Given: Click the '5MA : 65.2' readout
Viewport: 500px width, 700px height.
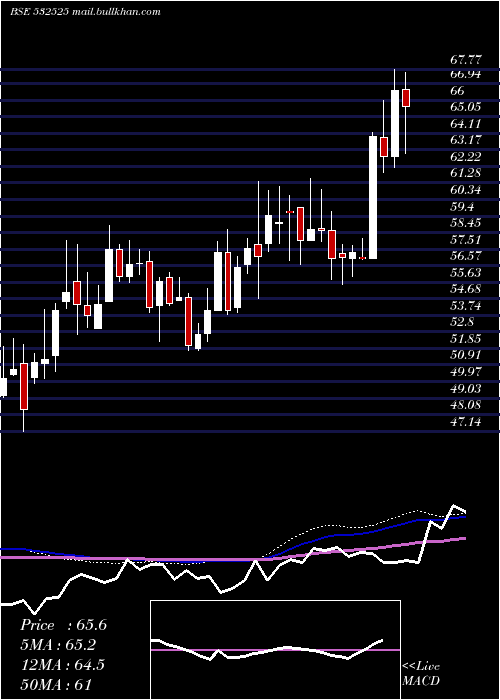Looking at the screenshot, I should 58,645.
